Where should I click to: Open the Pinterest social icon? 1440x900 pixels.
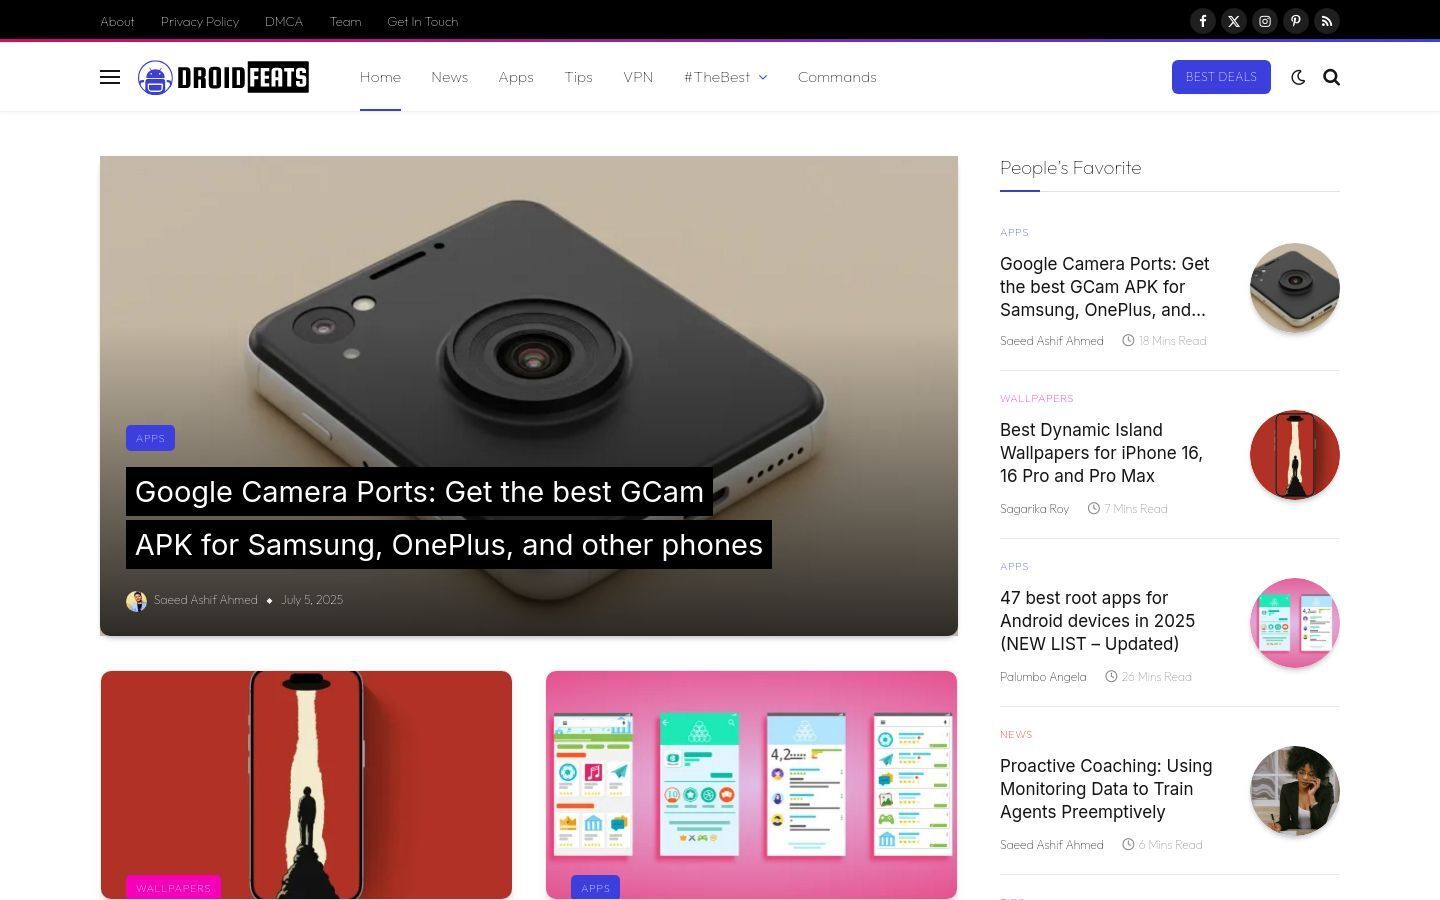(1296, 21)
